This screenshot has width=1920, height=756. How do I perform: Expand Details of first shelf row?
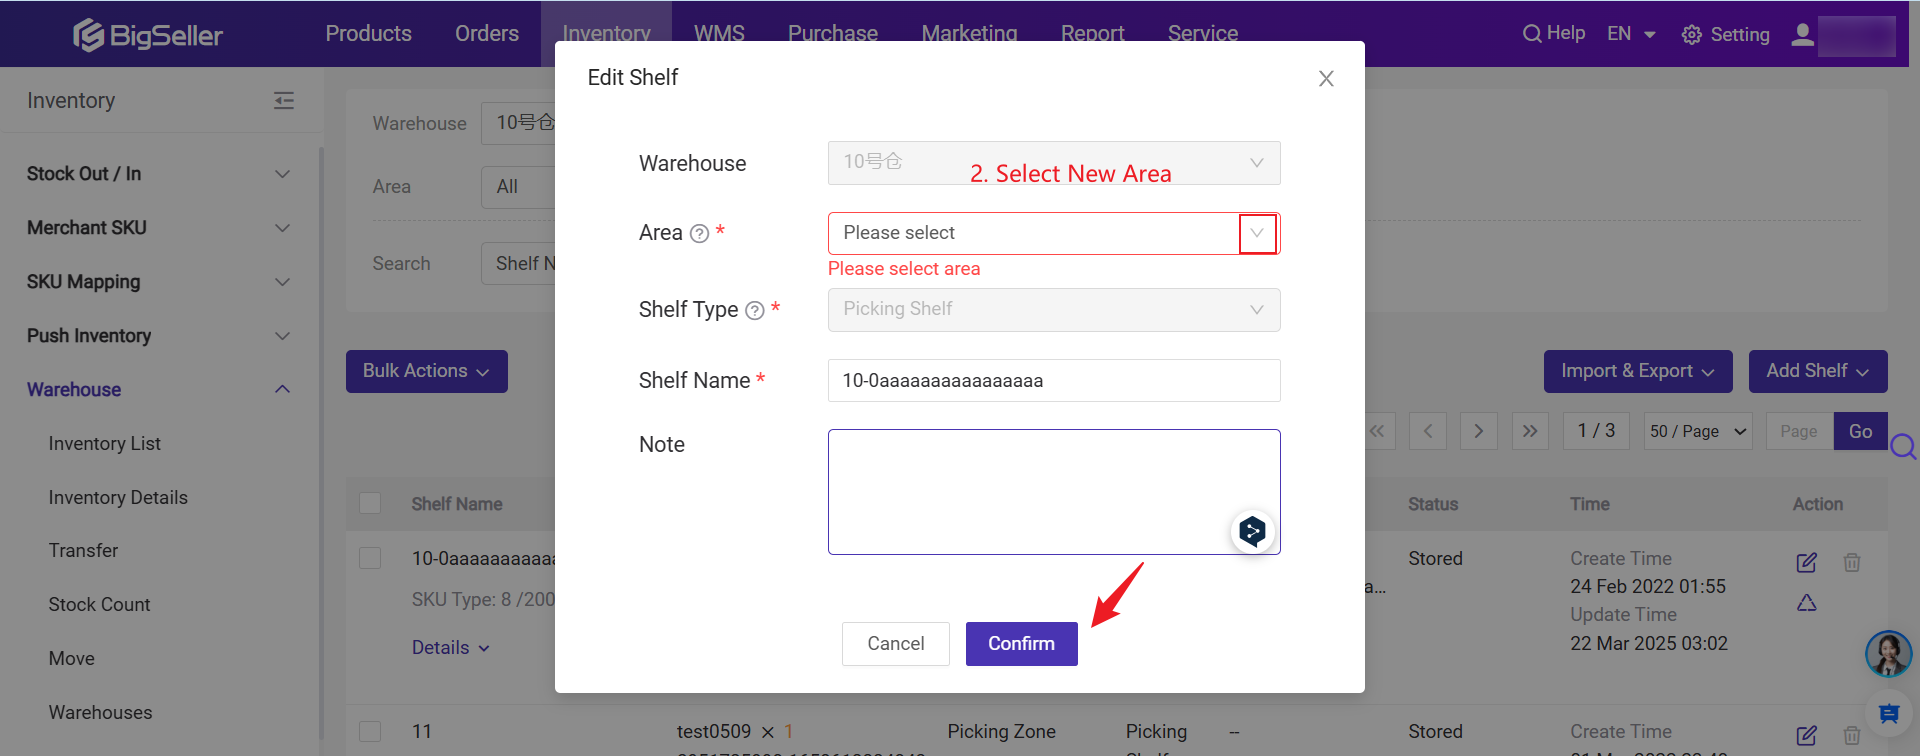(x=451, y=648)
